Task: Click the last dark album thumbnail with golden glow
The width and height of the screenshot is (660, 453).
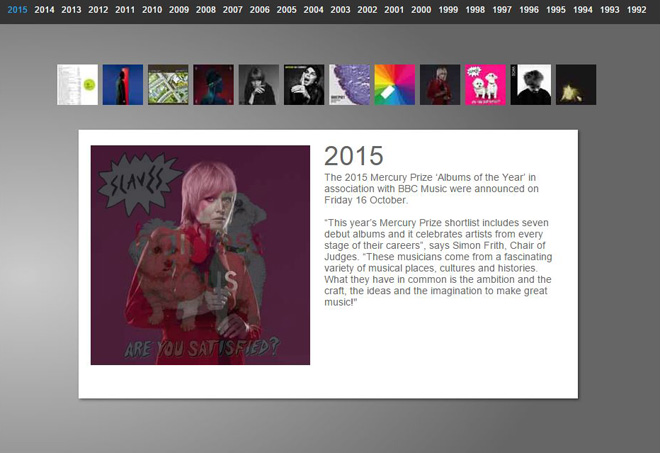Action: click(x=576, y=85)
